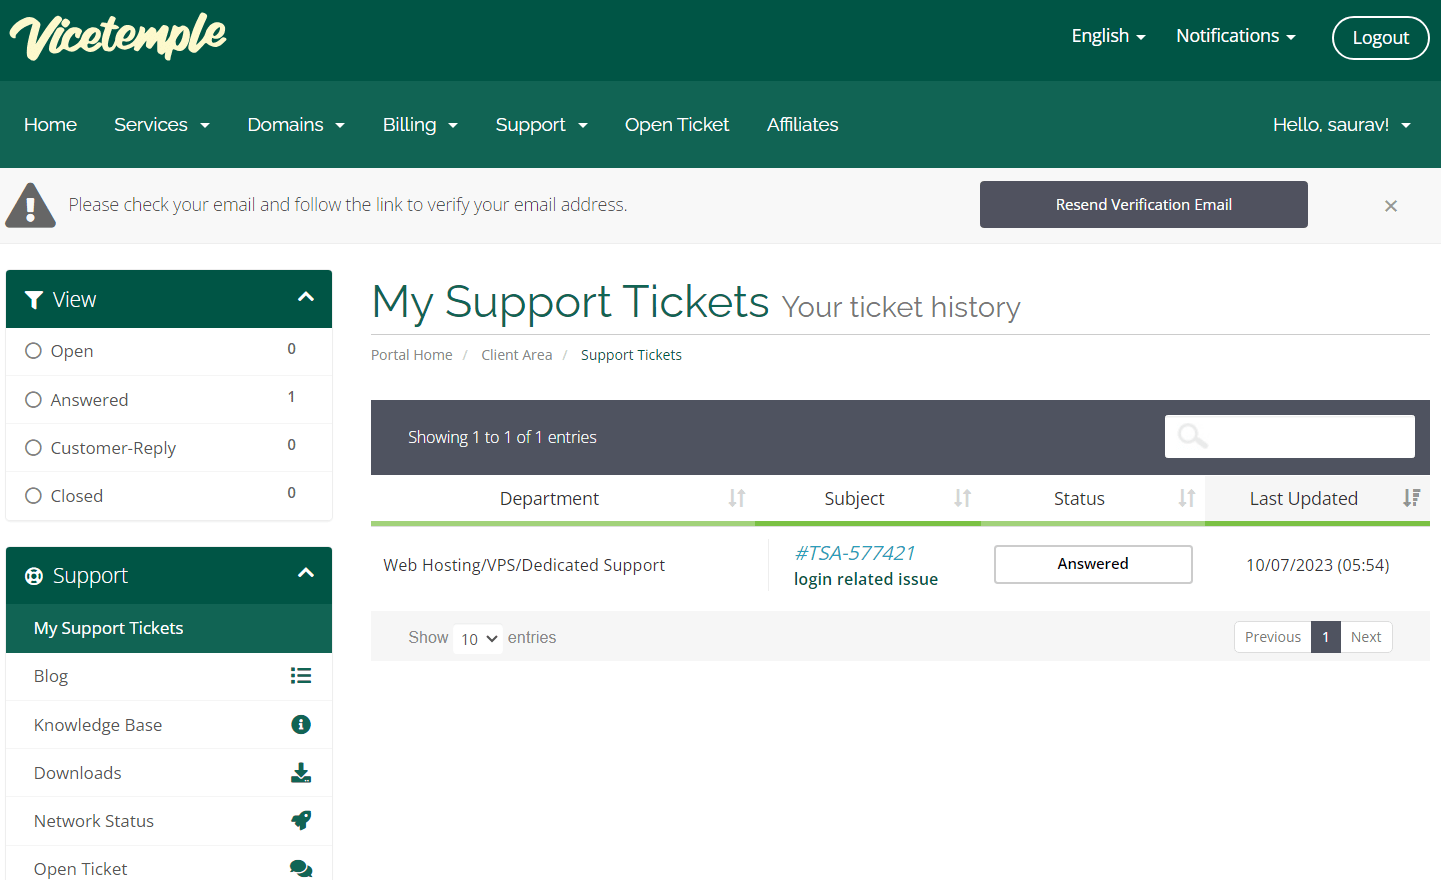Click the Open Ticket chat icon

click(x=301, y=868)
